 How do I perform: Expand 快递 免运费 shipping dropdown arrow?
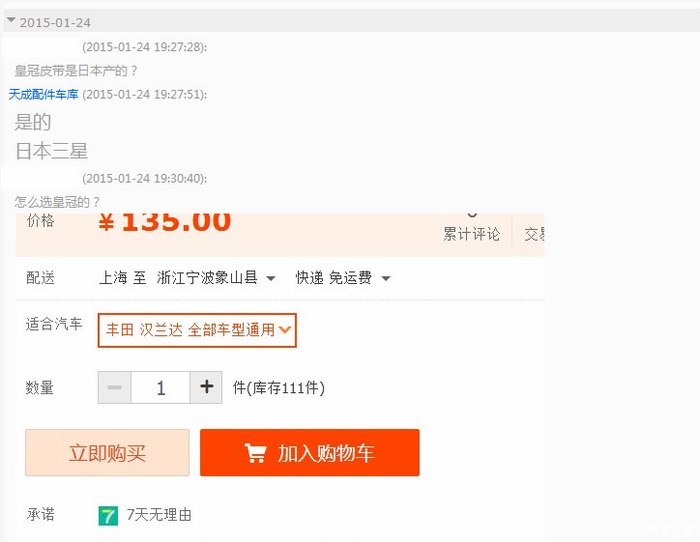pyautogui.click(x=386, y=279)
